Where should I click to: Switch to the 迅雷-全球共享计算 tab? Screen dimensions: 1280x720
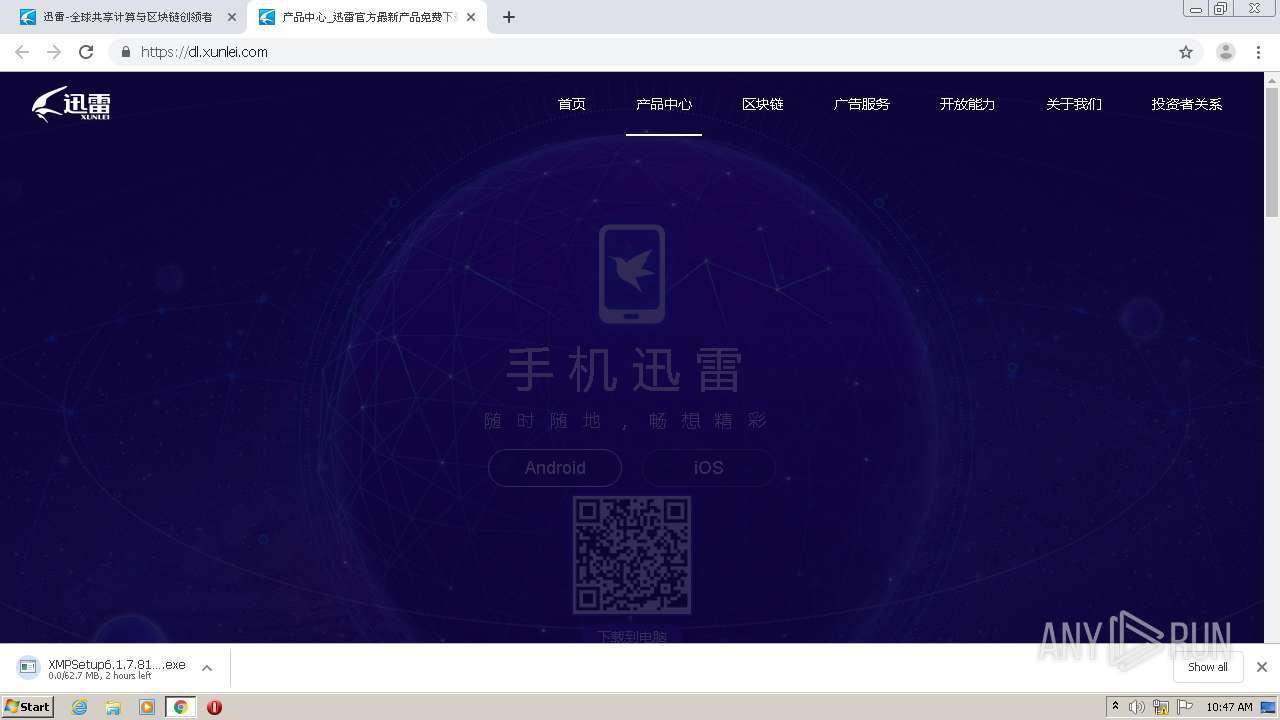(127, 17)
